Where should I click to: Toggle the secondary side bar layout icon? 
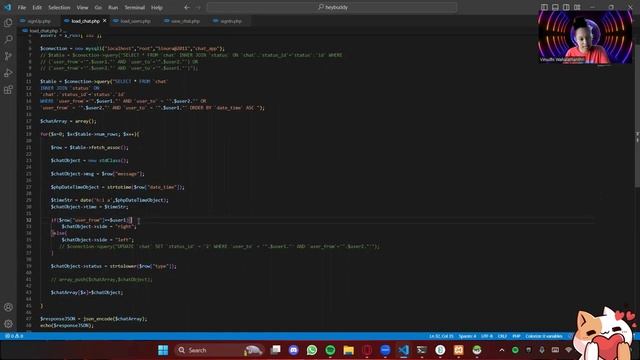pyautogui.click(x=566, y=7)
